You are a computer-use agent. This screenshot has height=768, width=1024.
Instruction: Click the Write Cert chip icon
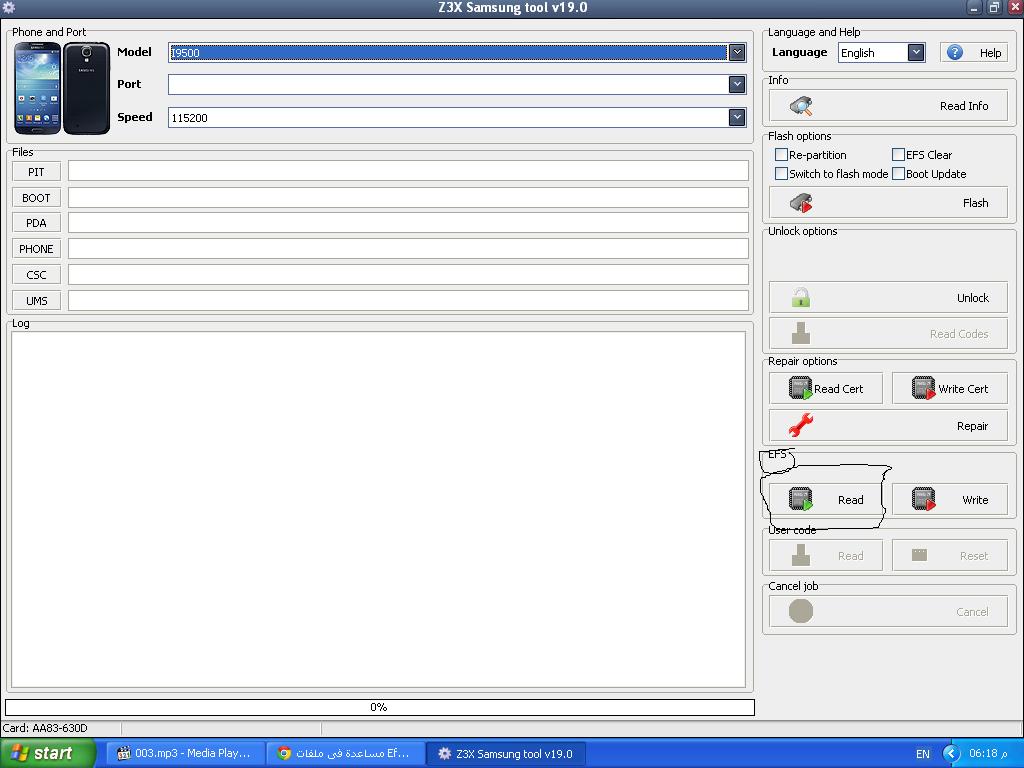tap(923, 388)
